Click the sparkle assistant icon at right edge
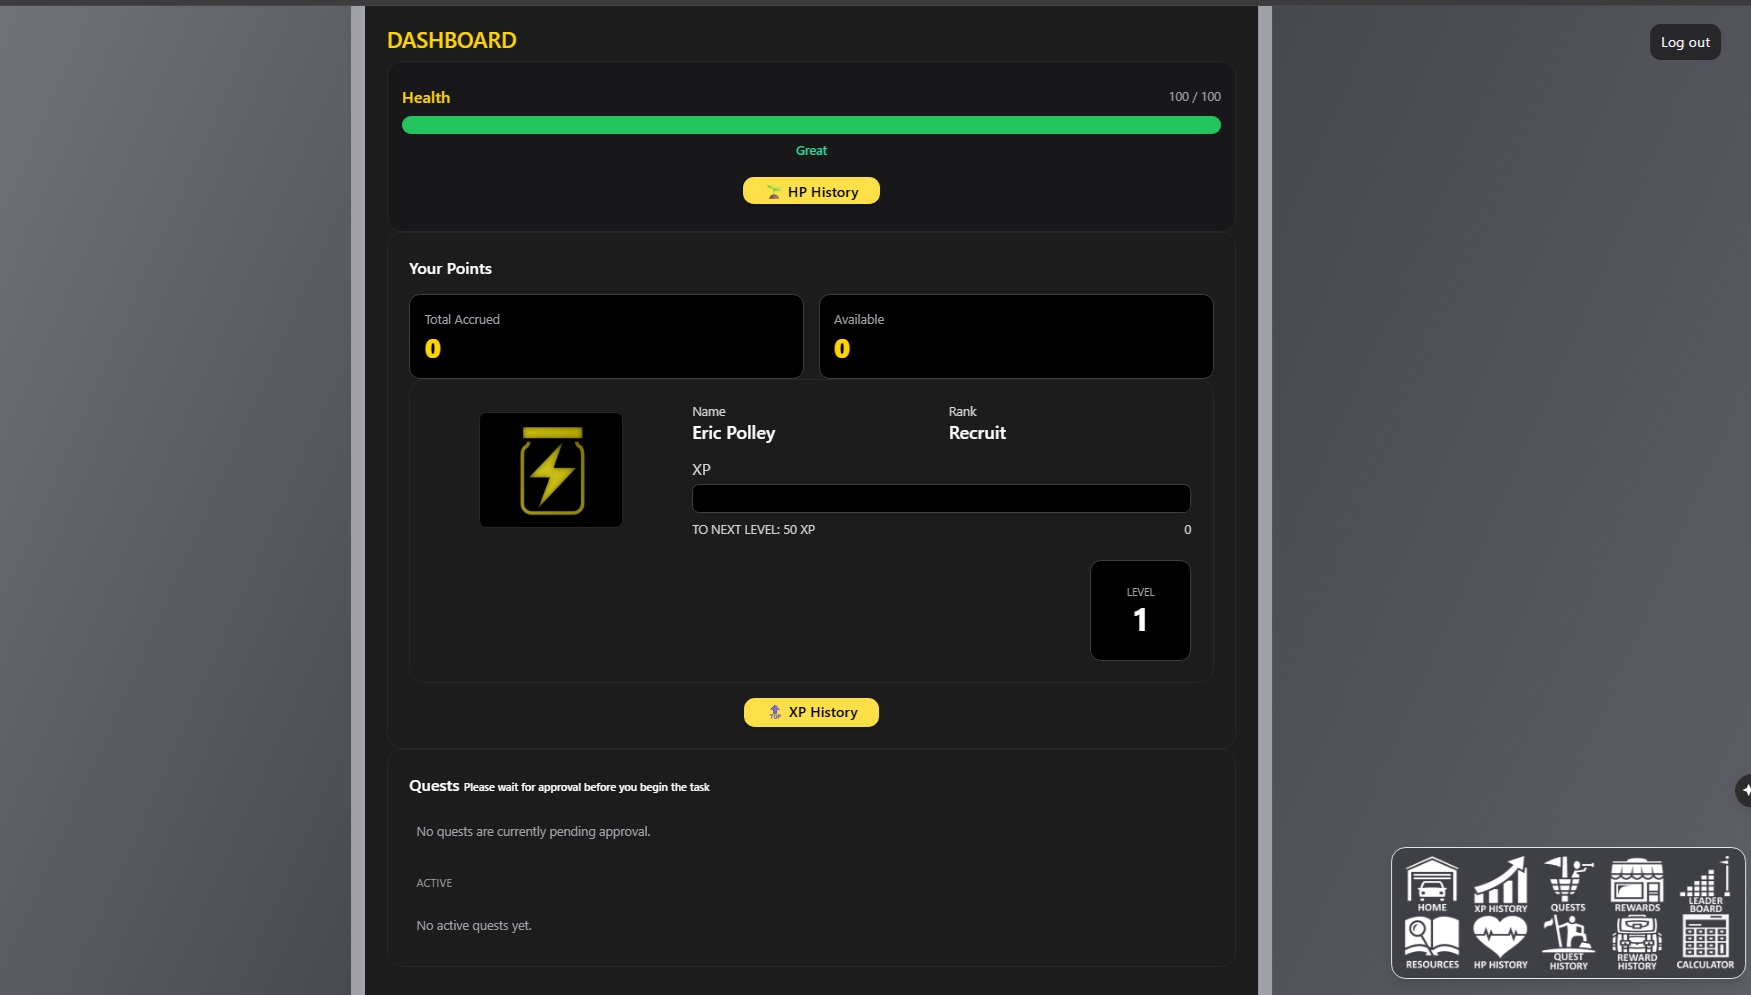Screen dimensions: 1751x995 [x=1744, y=790]
